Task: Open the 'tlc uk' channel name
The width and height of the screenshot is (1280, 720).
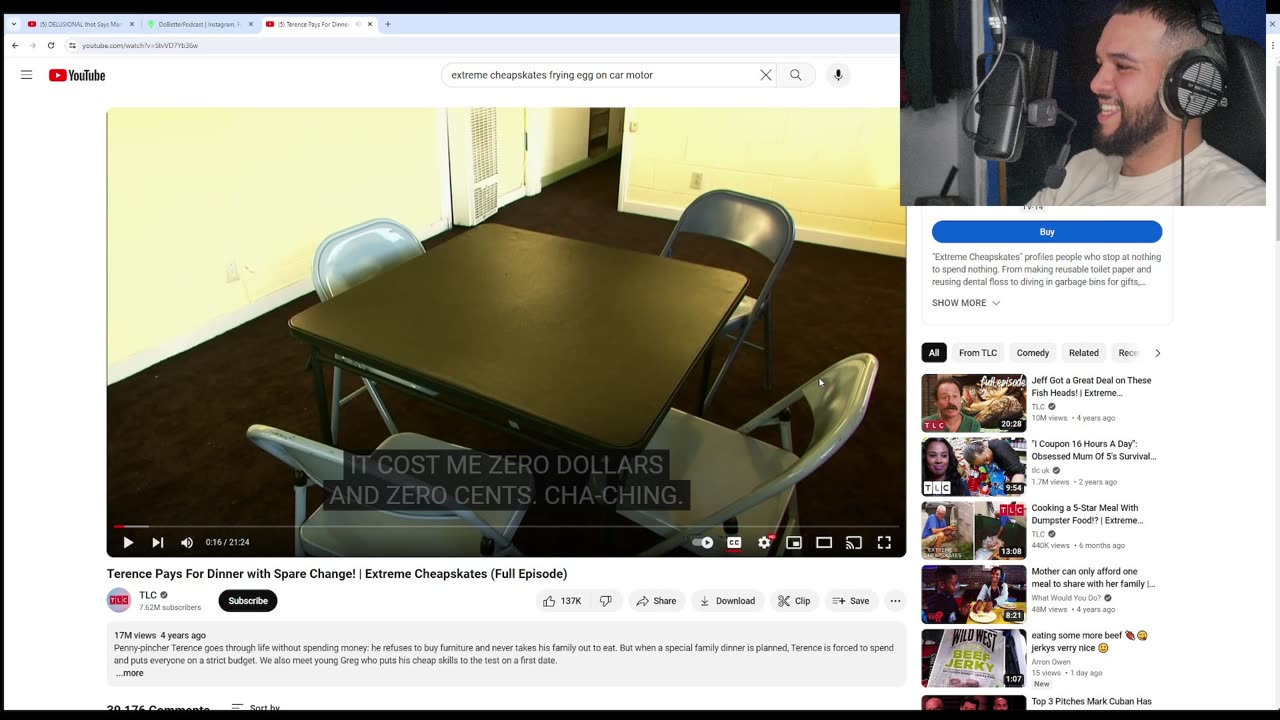Action: coord(1041,470)
